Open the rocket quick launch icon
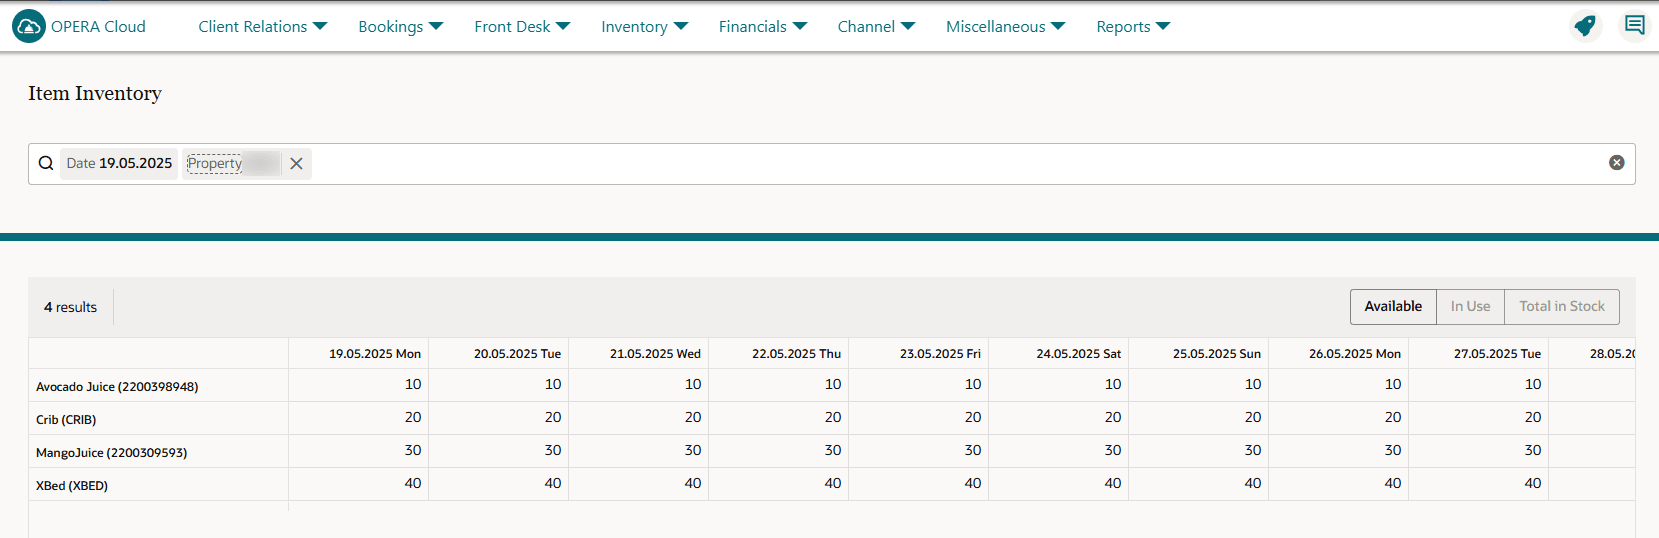Viewport: 1659px width, 538px height. point(1585,26)
